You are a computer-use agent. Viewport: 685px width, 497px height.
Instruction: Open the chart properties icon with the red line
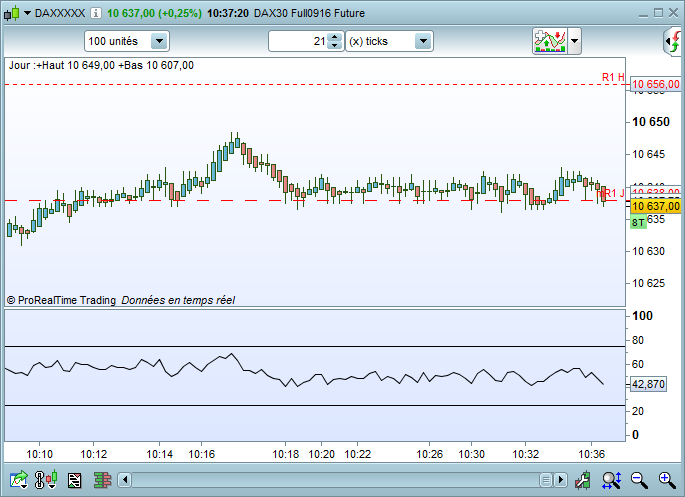pos(75,480)
